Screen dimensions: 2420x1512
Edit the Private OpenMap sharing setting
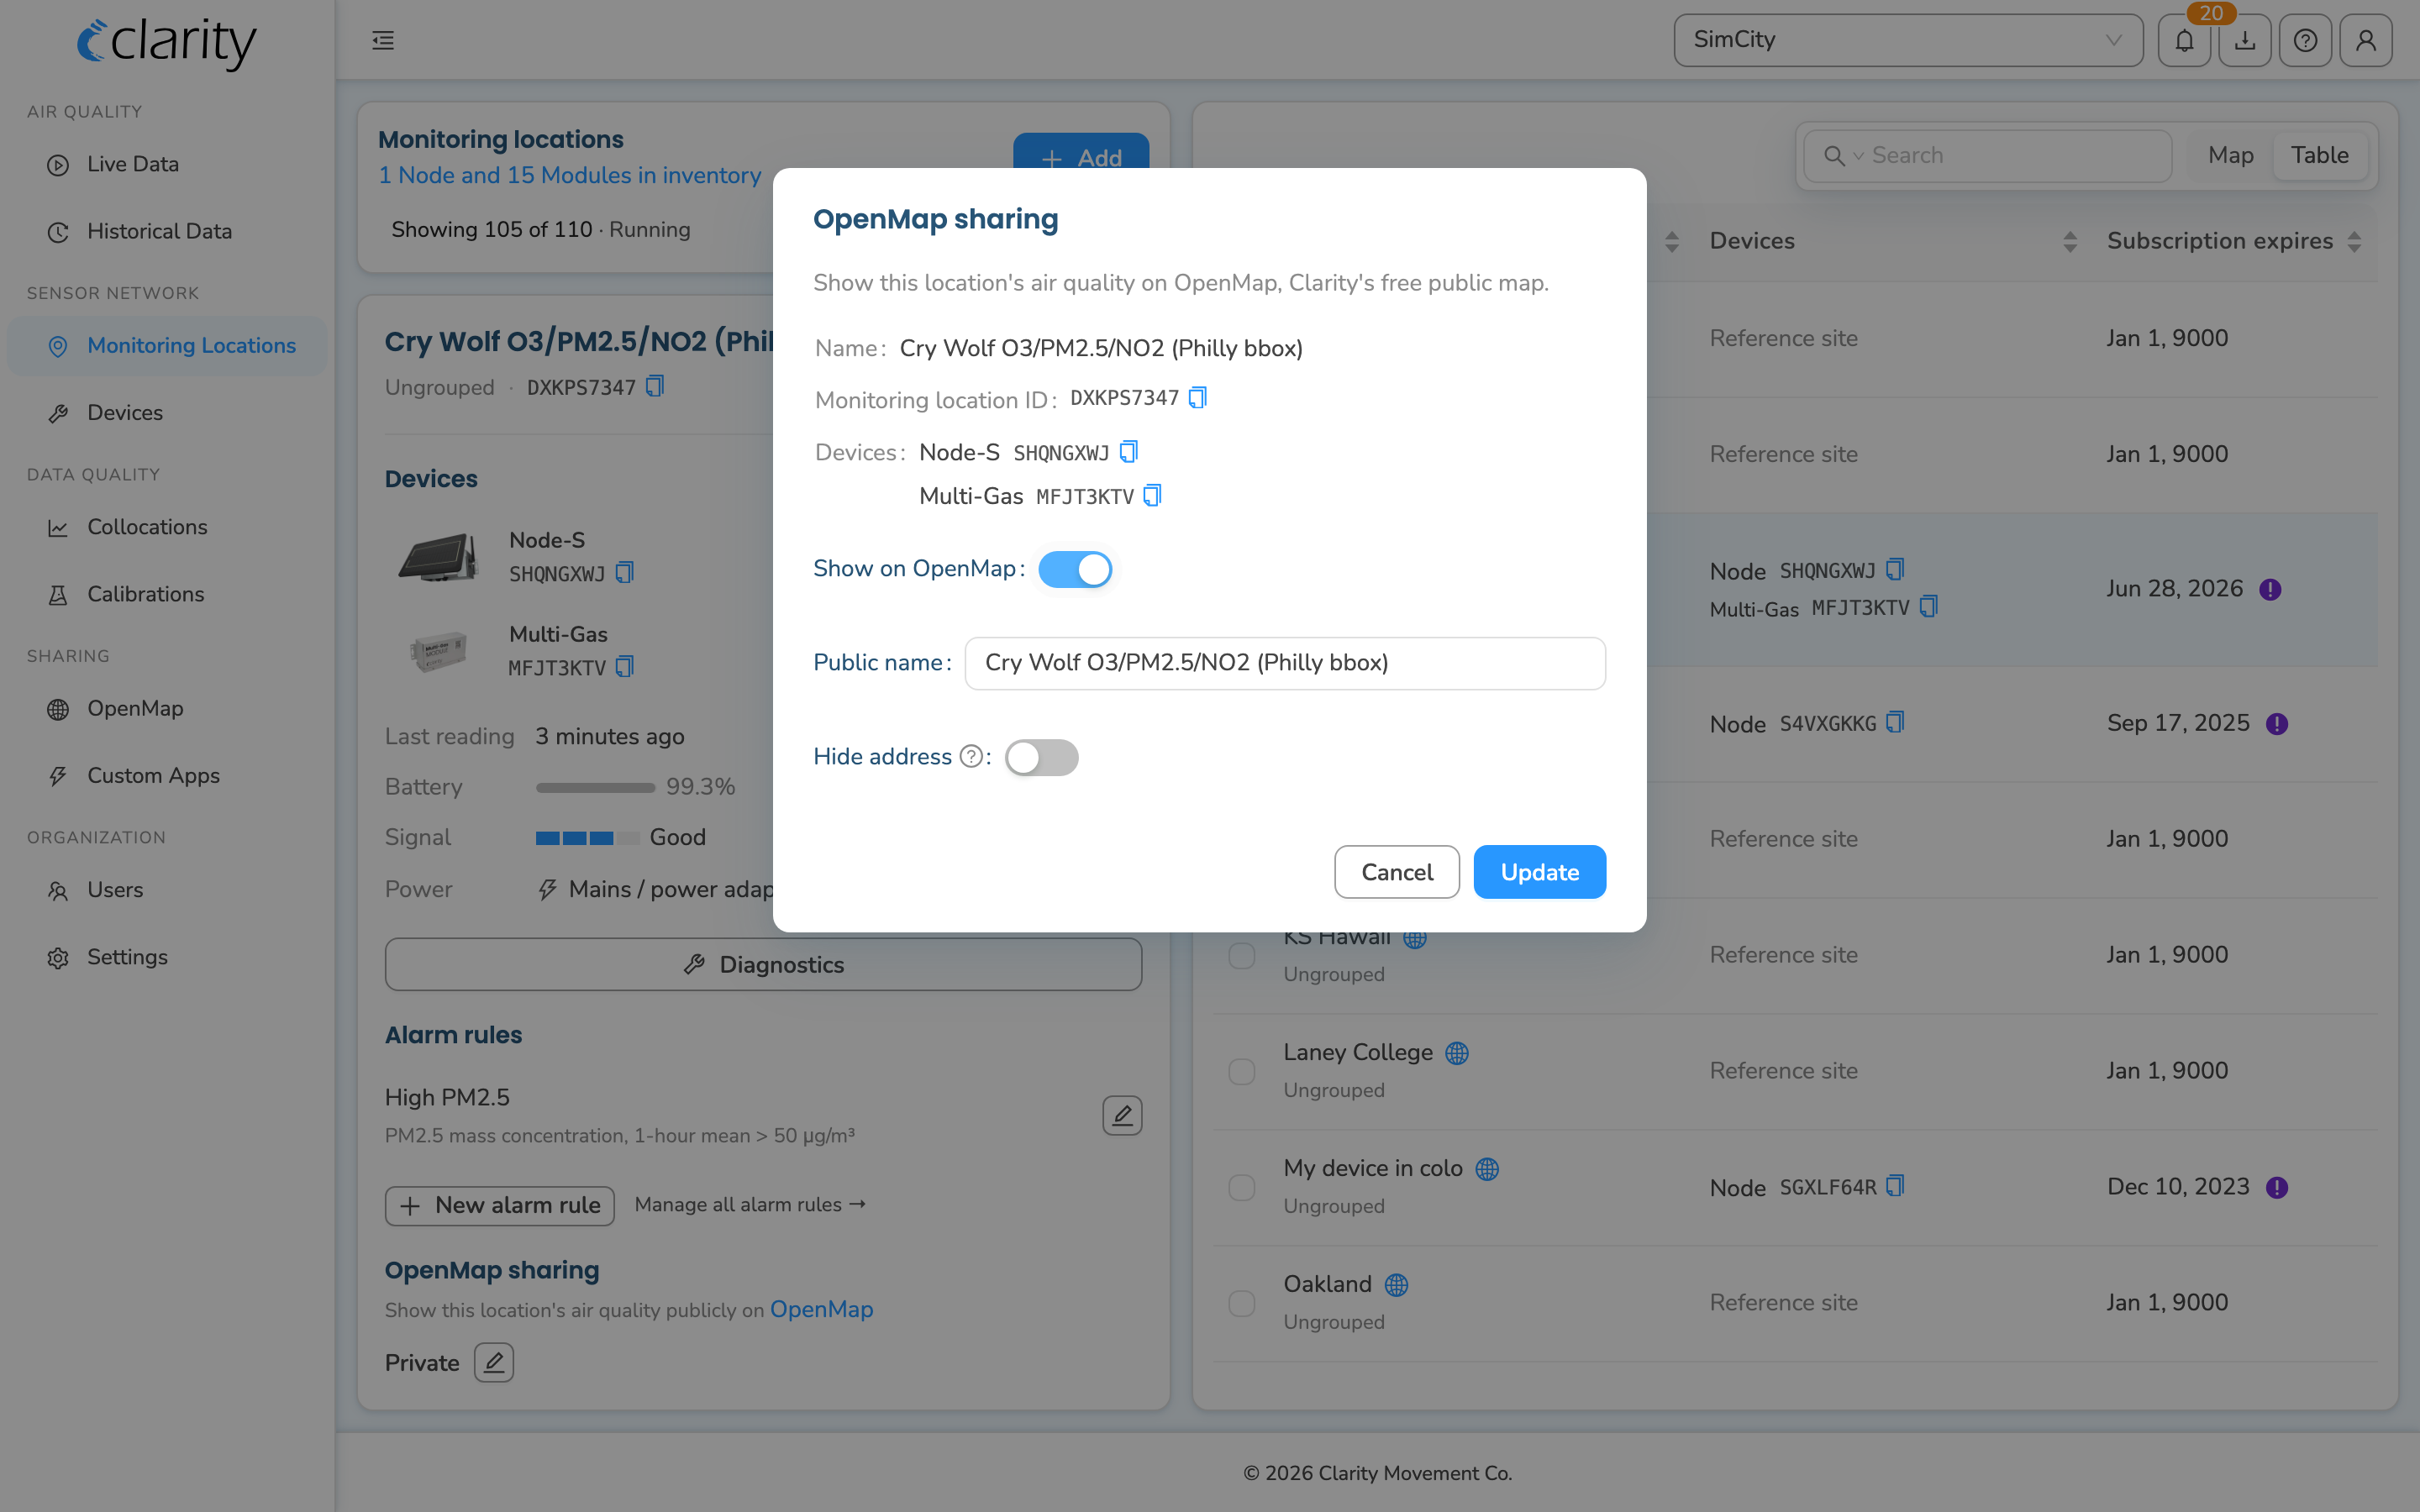[x=494, y=1362]
